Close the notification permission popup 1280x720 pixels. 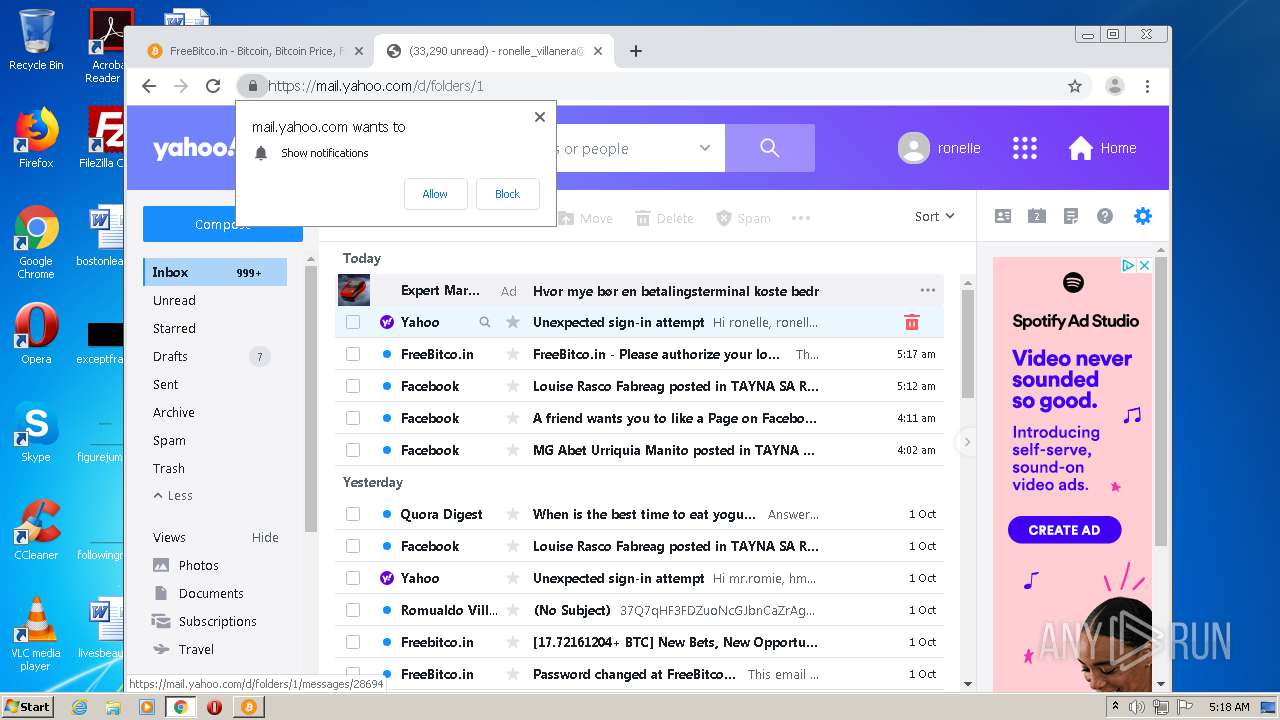540,116
